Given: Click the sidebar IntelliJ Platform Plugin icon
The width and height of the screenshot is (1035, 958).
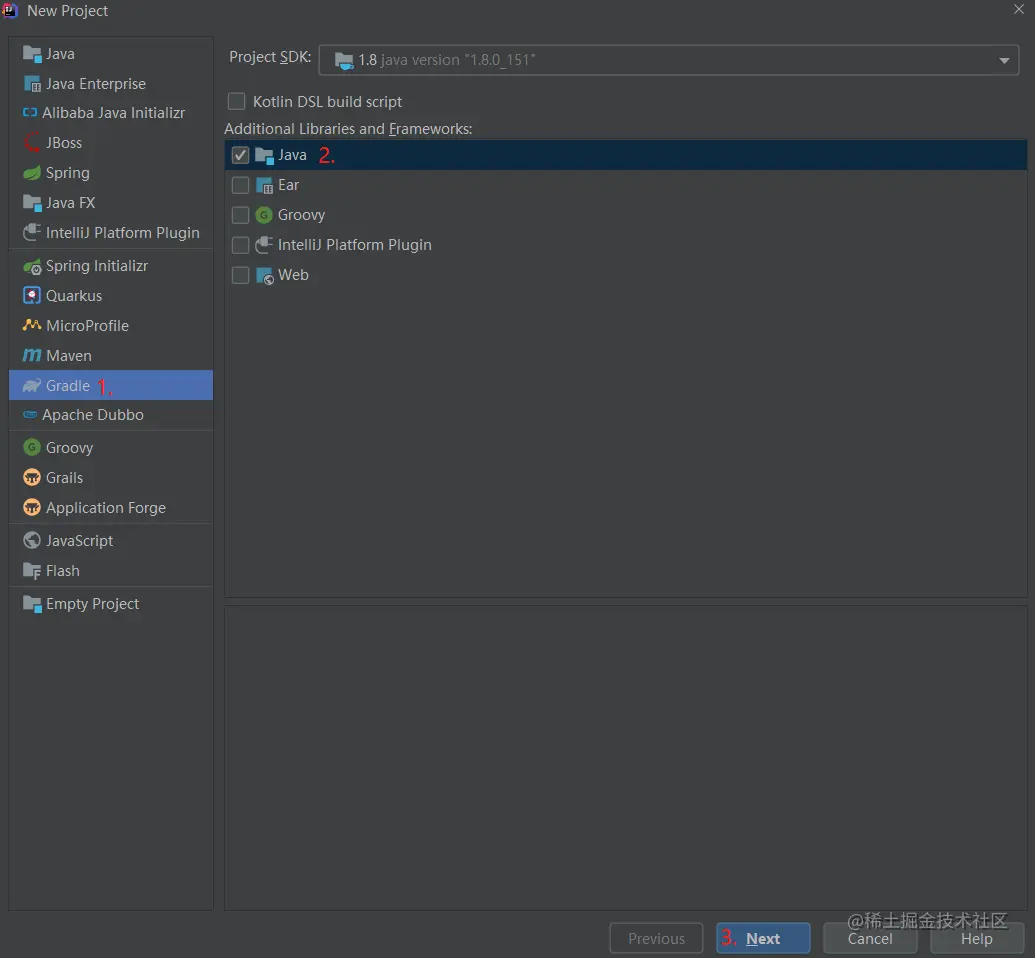Looking at the screenshot, I should [x=32, y=232].
